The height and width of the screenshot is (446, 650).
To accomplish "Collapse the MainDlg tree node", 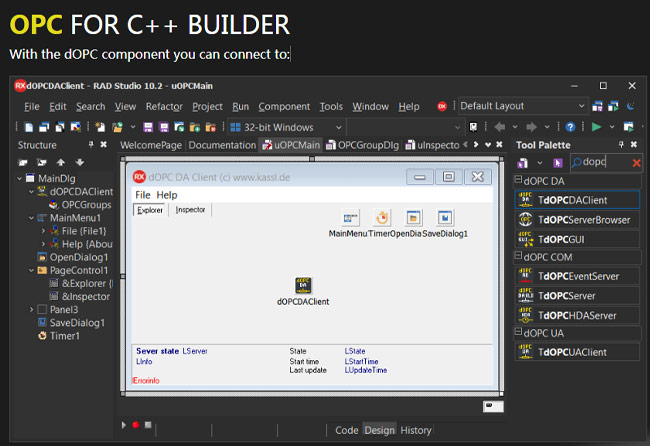I will pyautogui.click(x=19, y=179).
